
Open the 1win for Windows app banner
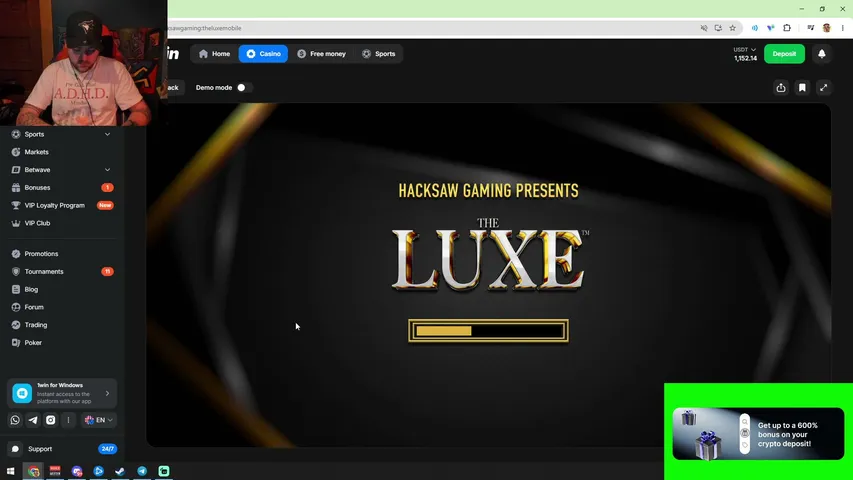[62, 393]
